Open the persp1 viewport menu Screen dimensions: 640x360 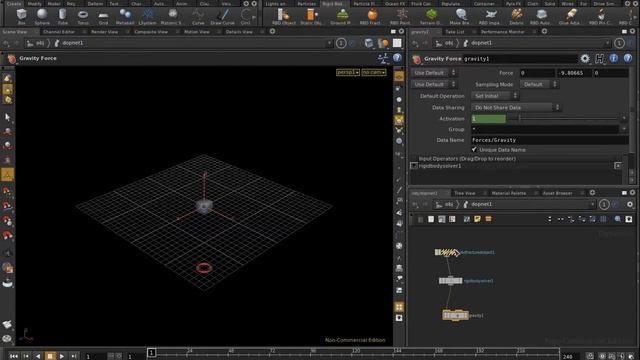click(x=348, y=72)
